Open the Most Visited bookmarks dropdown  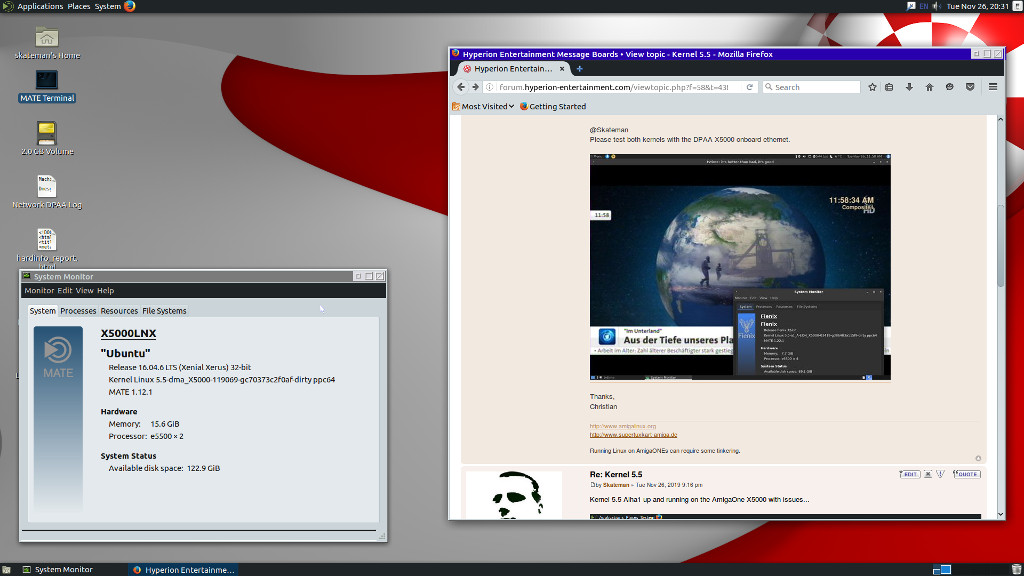tap(483, 106)
